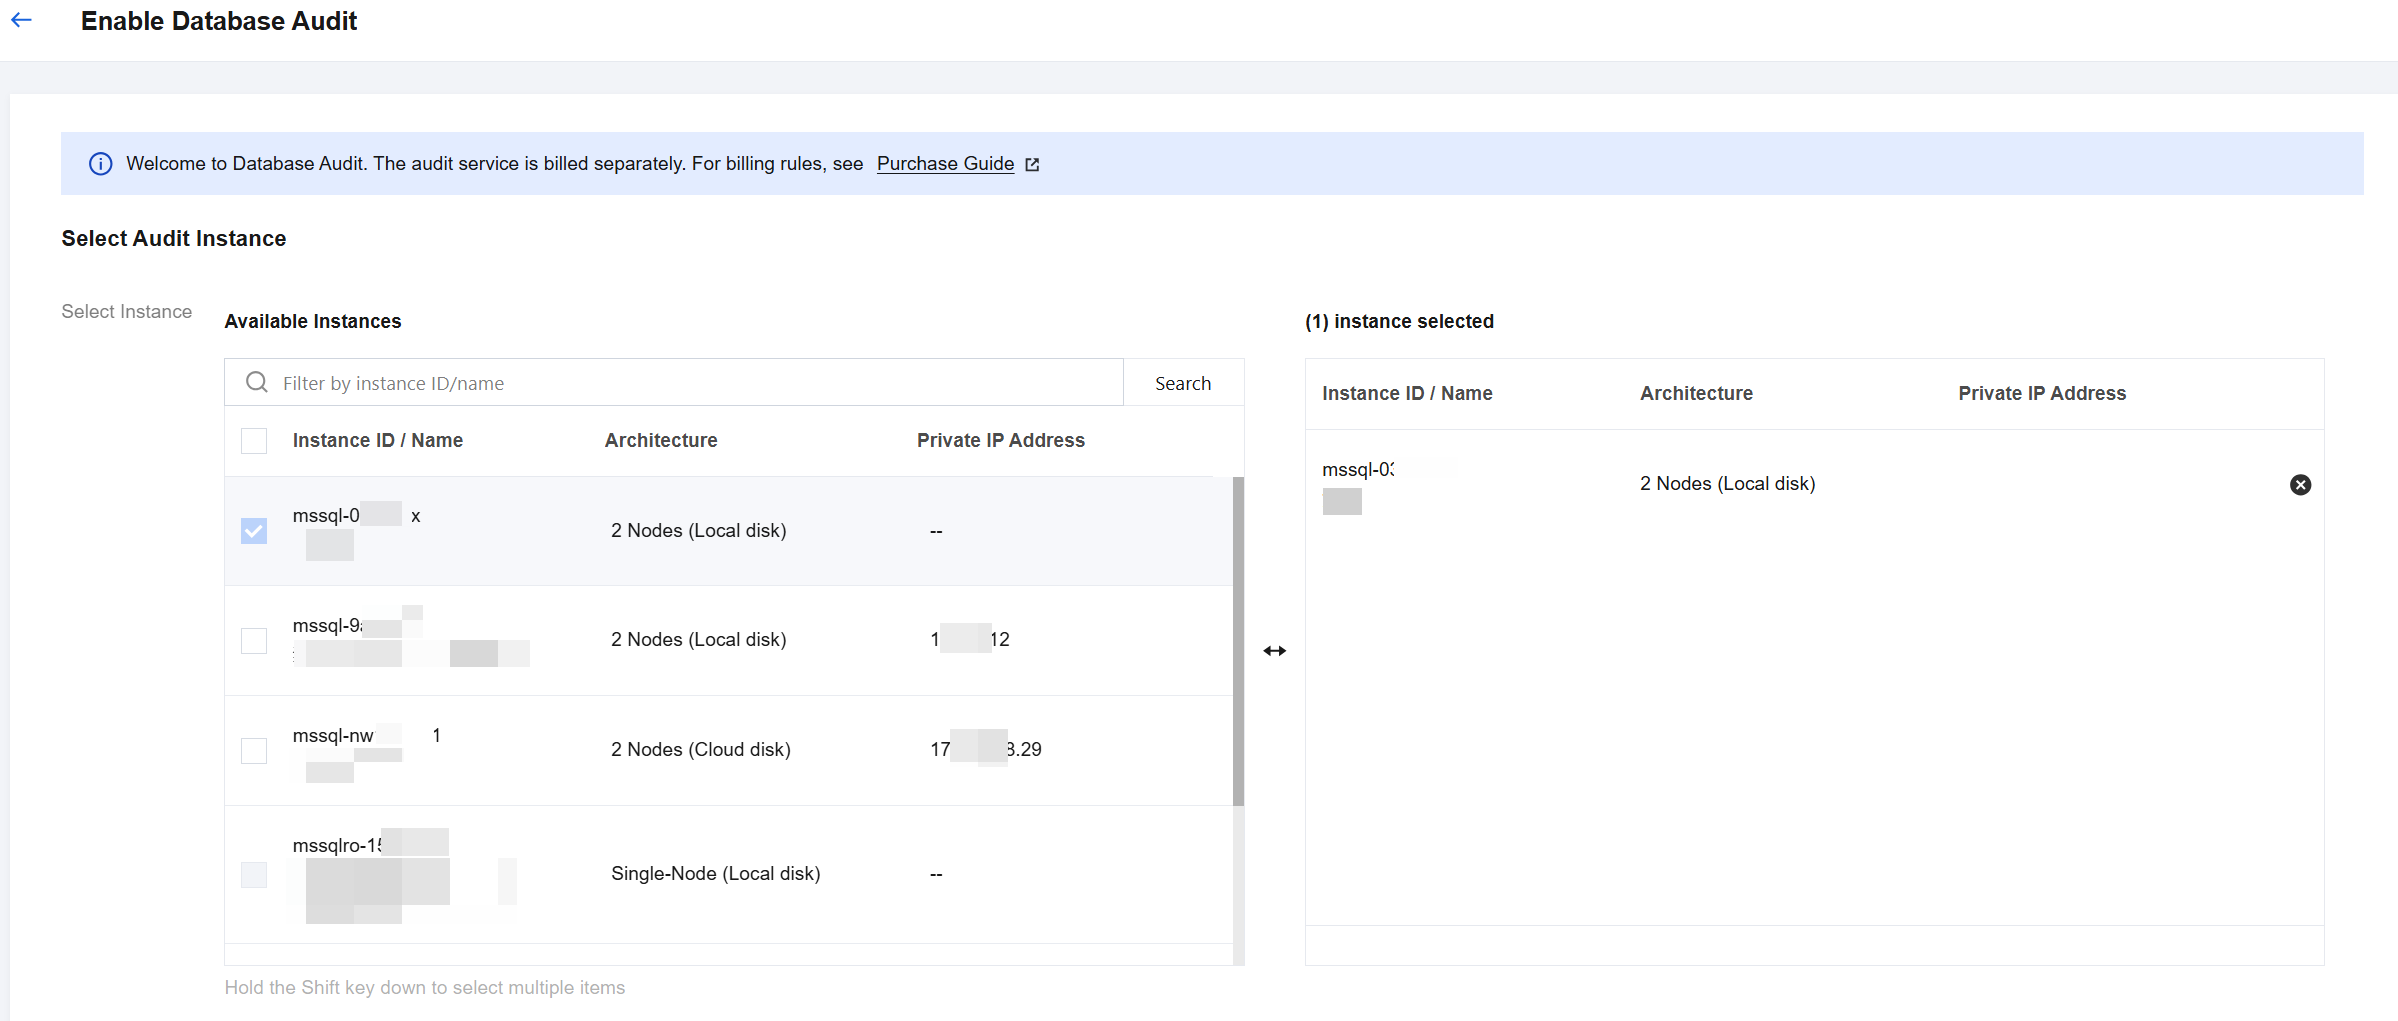The image size is (2398, 1021).
Task: Uncheck the first mssql-0 instance checkbox
Action: coord(254,531)
